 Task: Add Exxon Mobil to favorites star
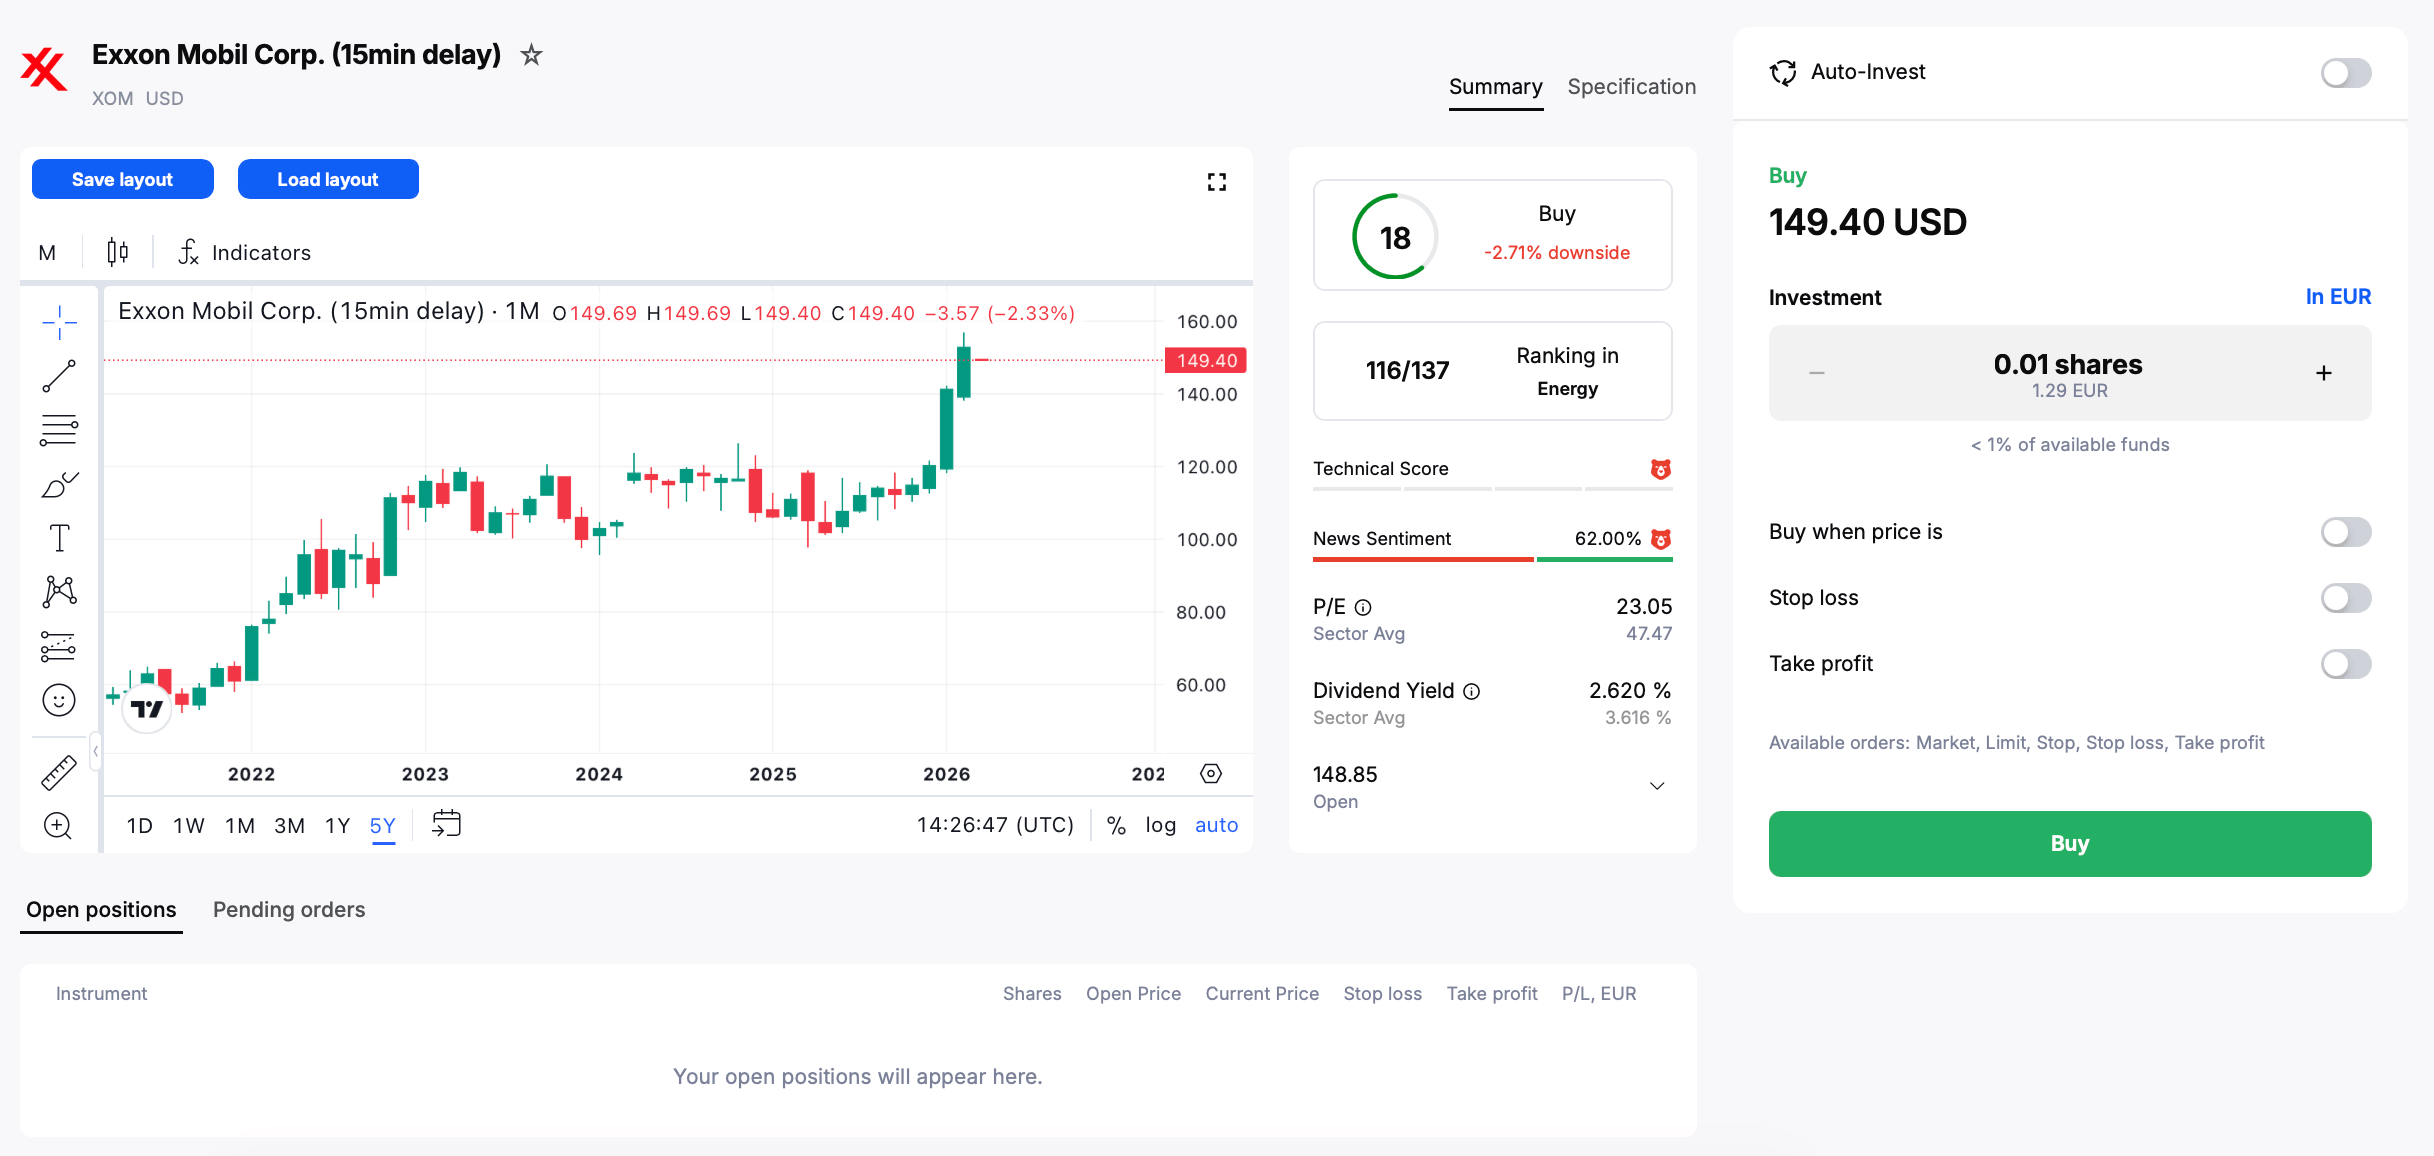(531, 55)
